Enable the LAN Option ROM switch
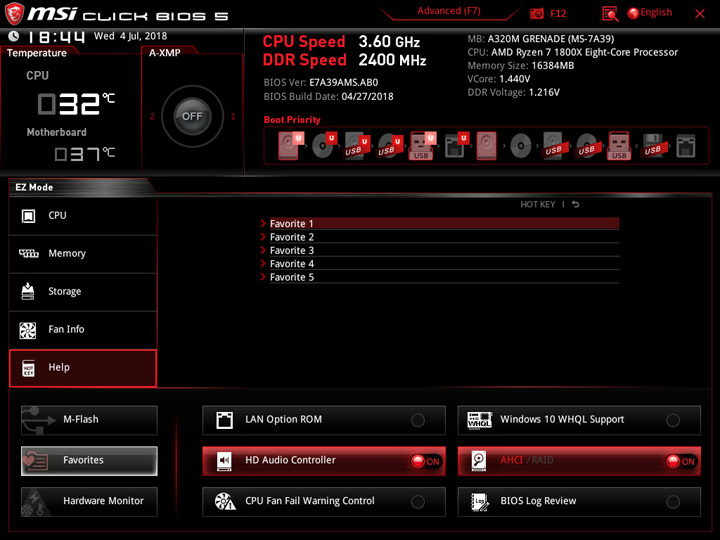The width and height of the screenshot is (720, 540). 418,420
